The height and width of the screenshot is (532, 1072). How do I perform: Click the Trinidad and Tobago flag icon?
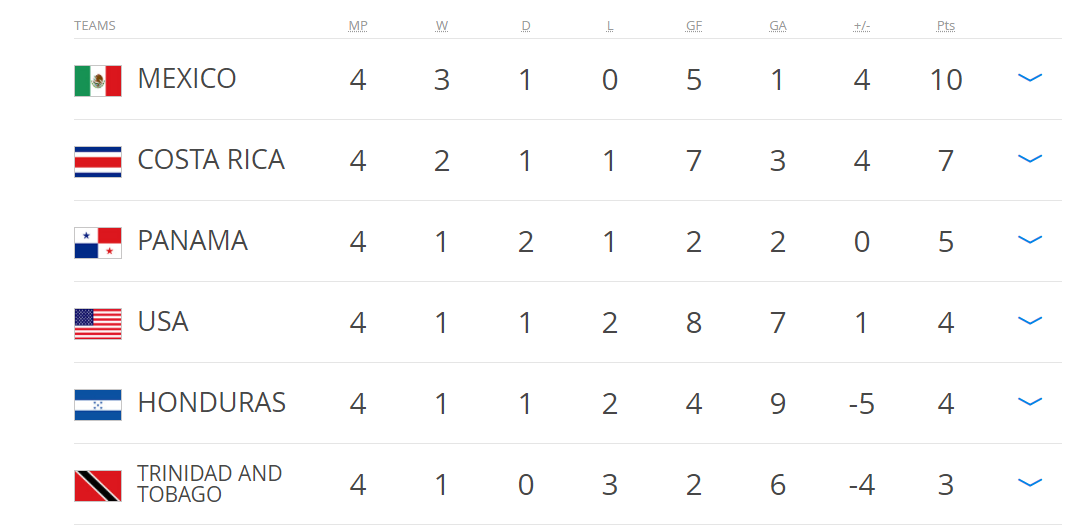98,486
